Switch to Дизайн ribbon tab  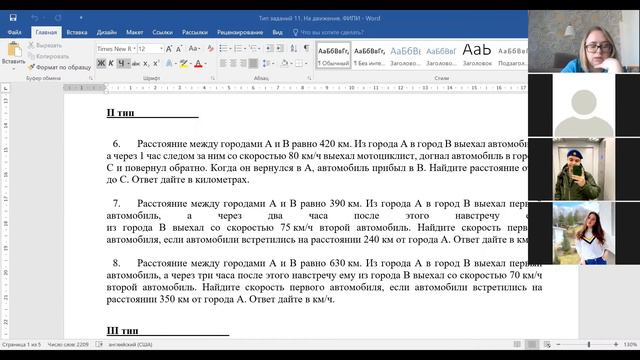click(107, 32)
